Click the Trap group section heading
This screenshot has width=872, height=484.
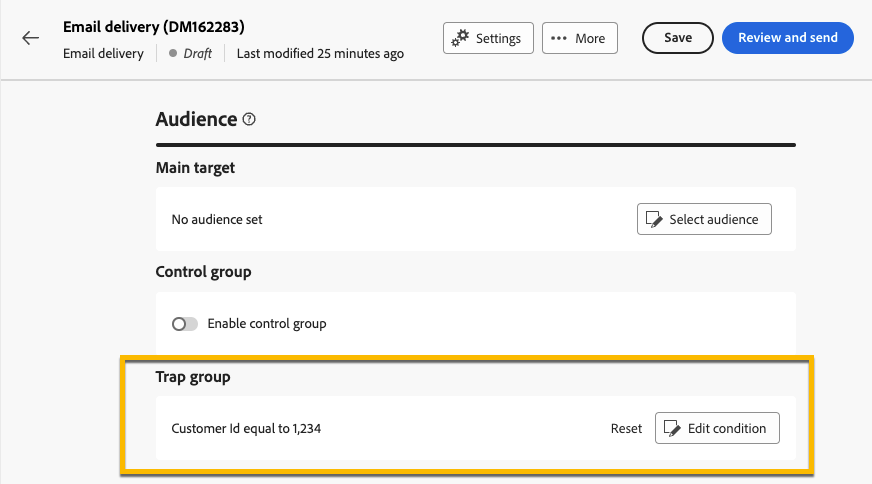[x=193, y=377]
